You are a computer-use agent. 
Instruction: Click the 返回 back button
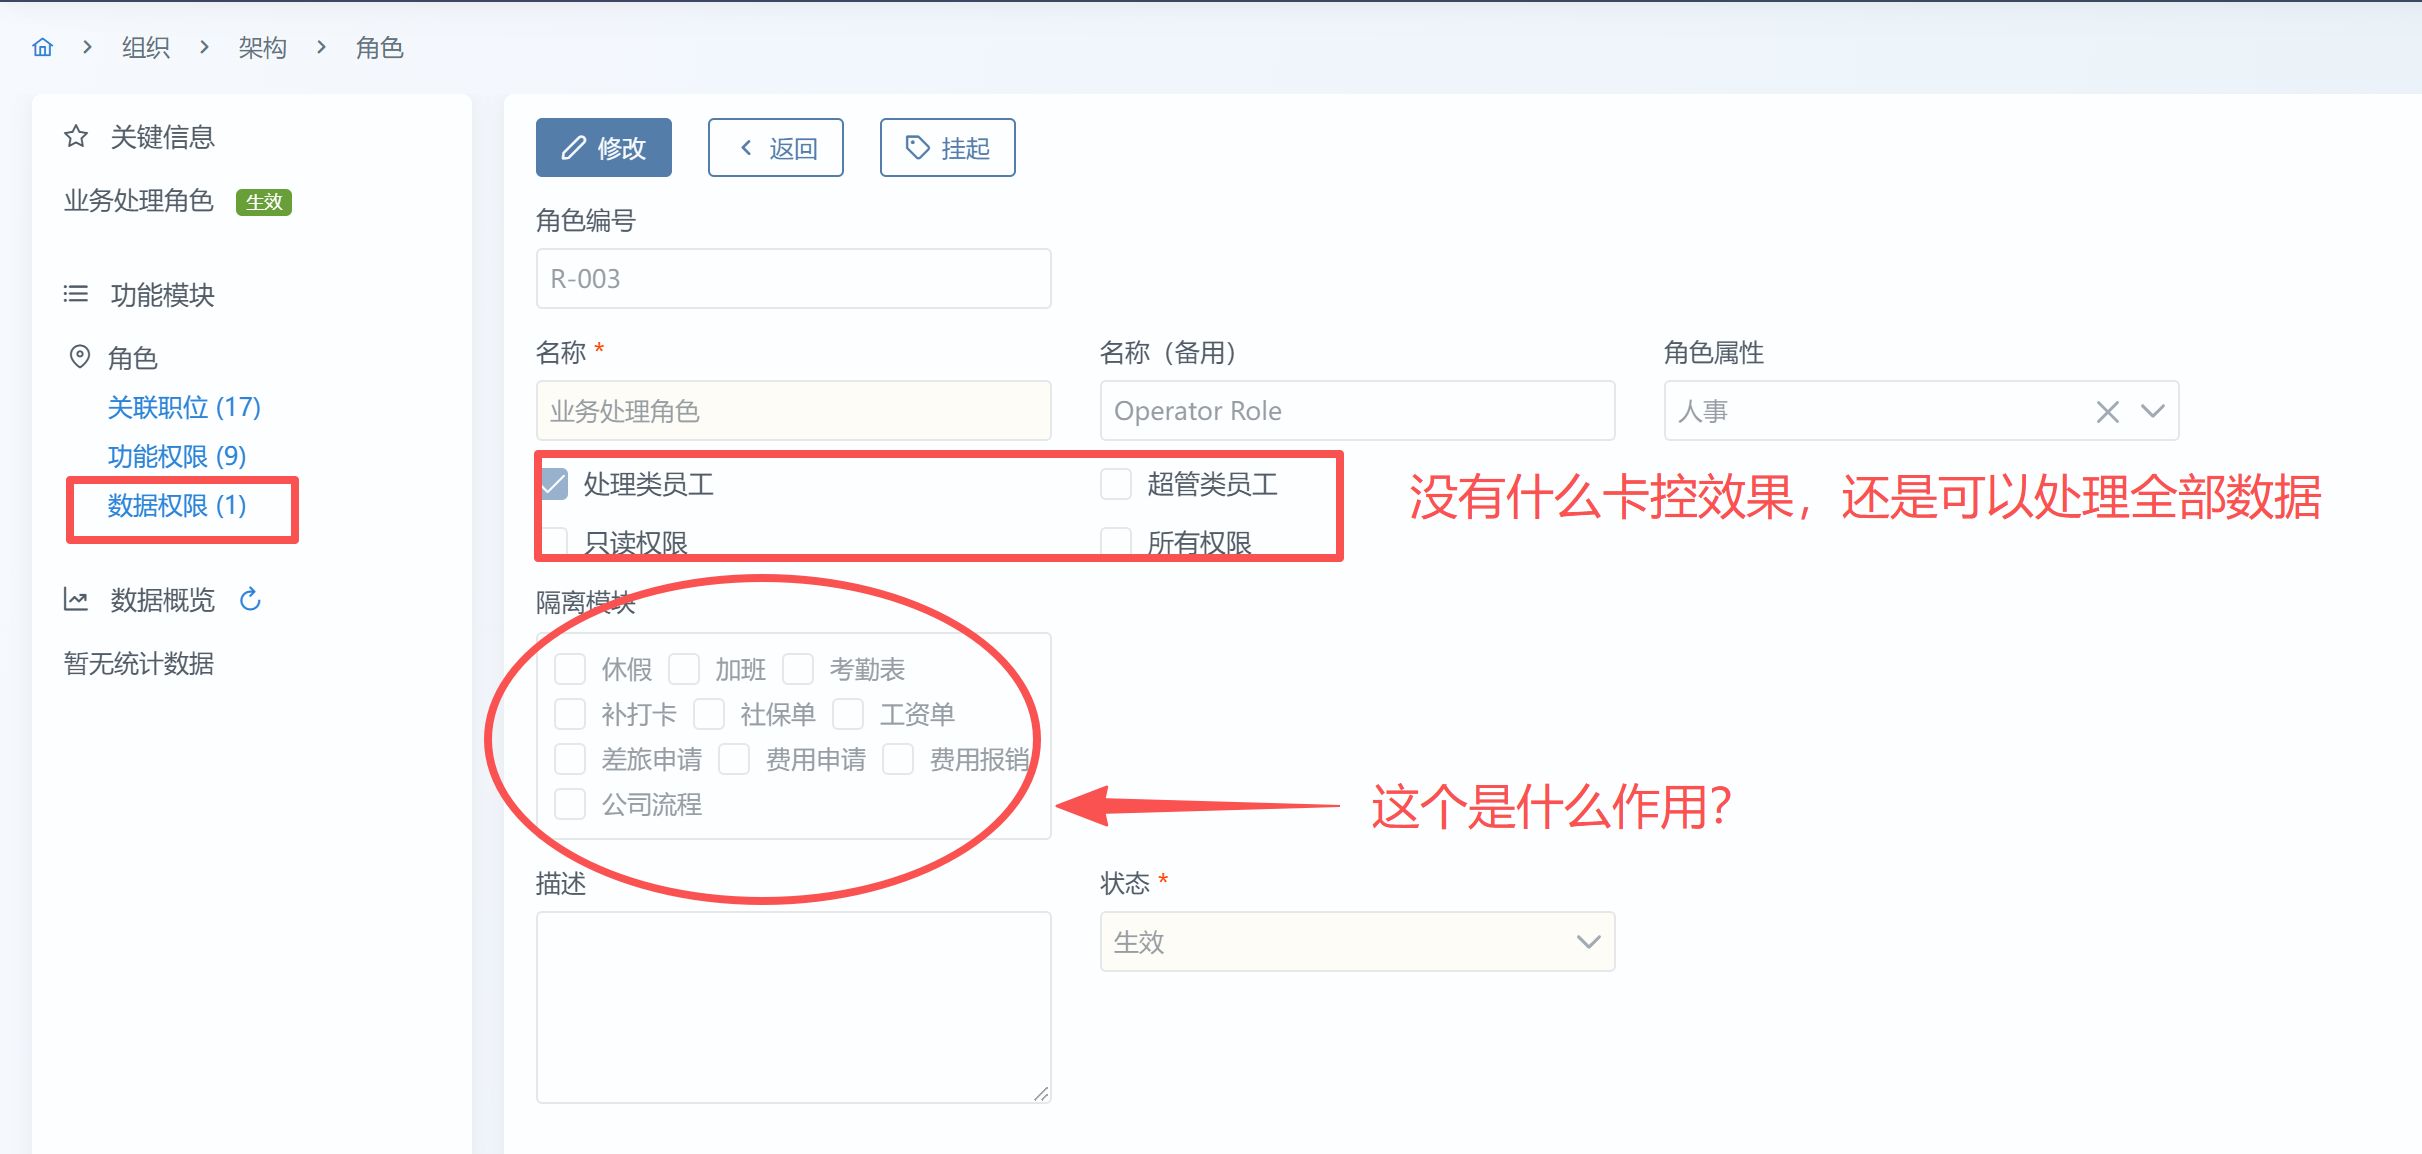point(776,148)
